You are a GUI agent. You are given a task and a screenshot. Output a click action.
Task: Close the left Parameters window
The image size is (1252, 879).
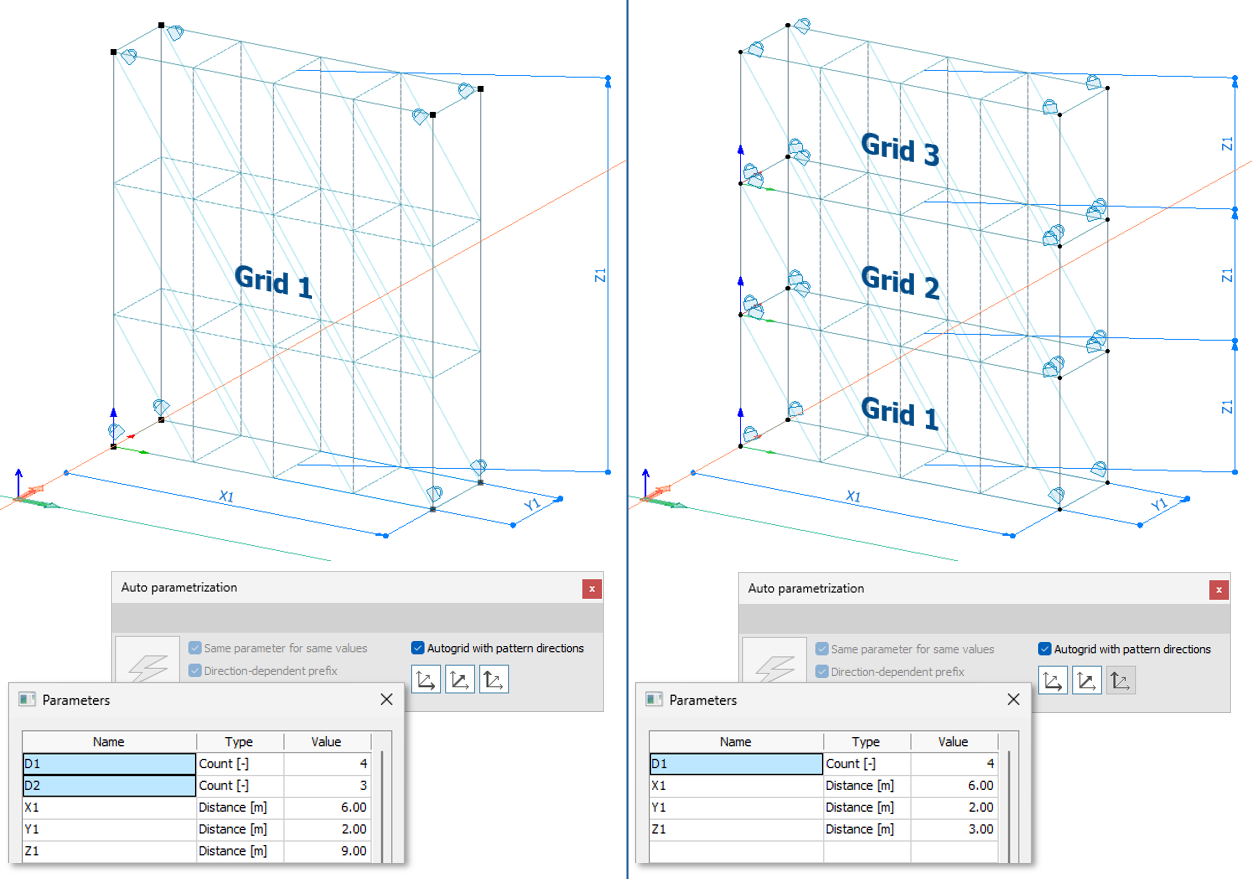[386, 699]
